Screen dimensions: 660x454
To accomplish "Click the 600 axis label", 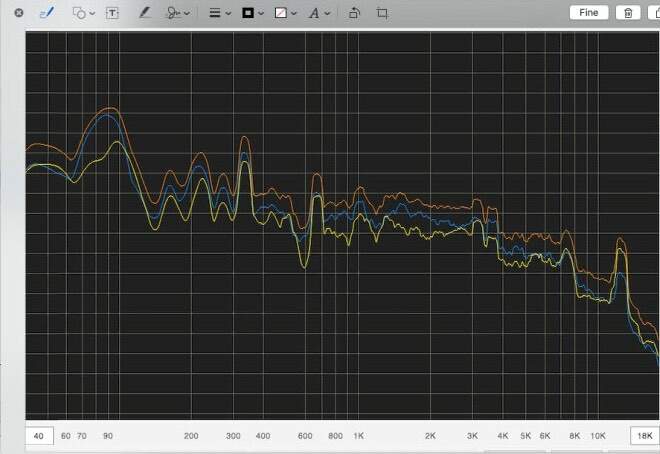I will coord(305,436).
